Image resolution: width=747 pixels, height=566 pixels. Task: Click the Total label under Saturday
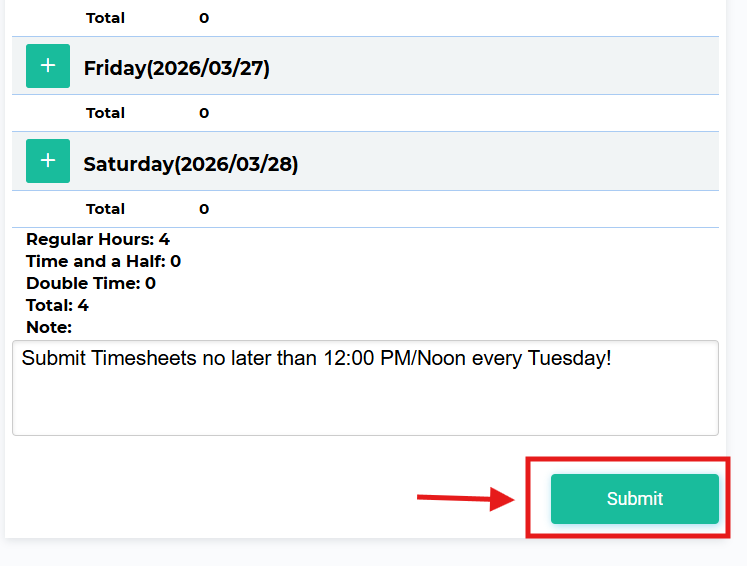click(x=105, y=209)
